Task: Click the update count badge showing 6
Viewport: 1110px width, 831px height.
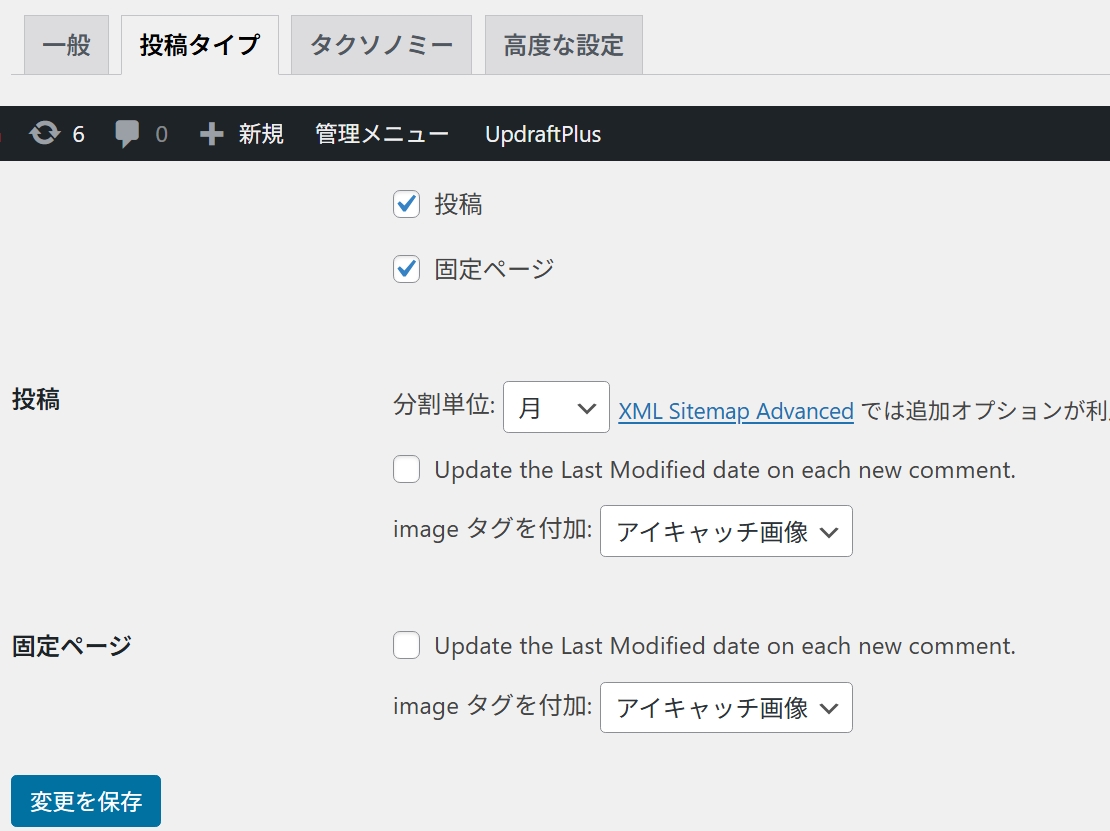Action: [81, 133]
